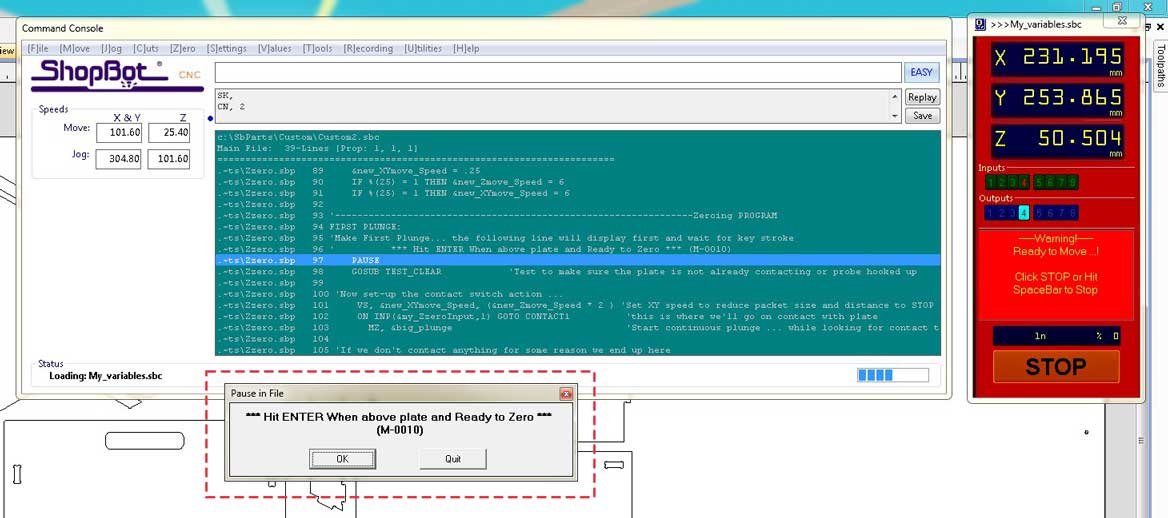Click Input 8 indicator light
Screen dimensions: 1168x518
1073,182
